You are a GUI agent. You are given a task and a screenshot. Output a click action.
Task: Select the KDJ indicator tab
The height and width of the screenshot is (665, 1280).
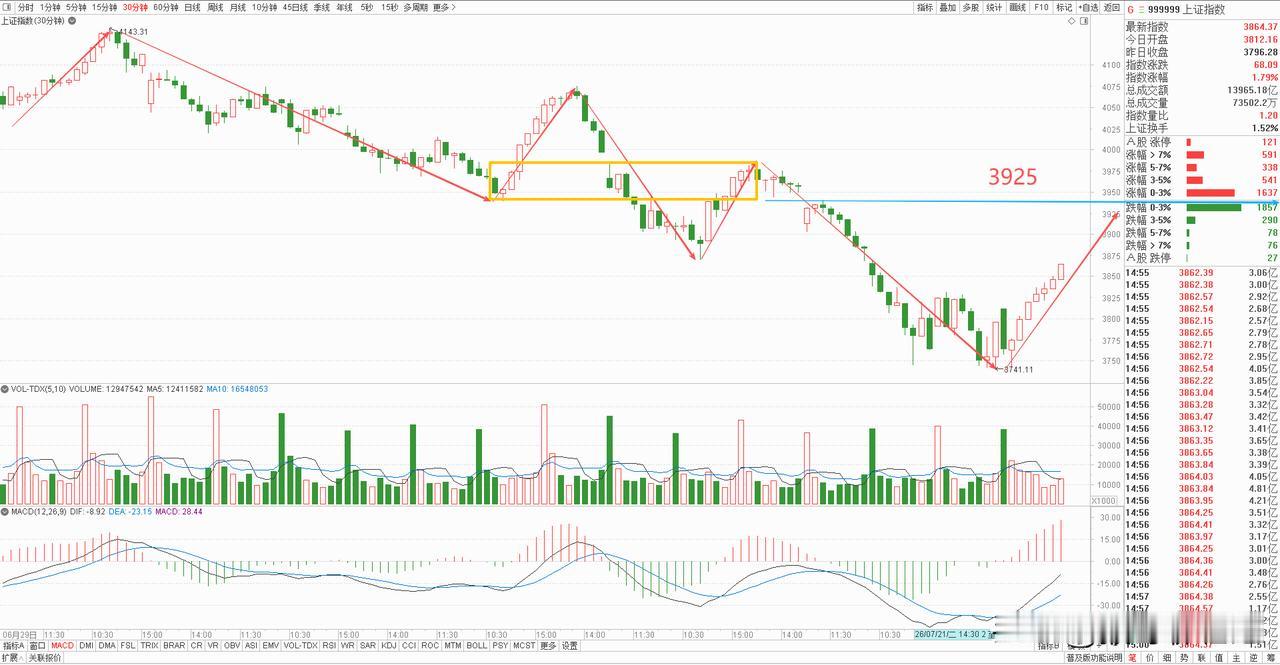pyautogui.click(x=389, y=646)
